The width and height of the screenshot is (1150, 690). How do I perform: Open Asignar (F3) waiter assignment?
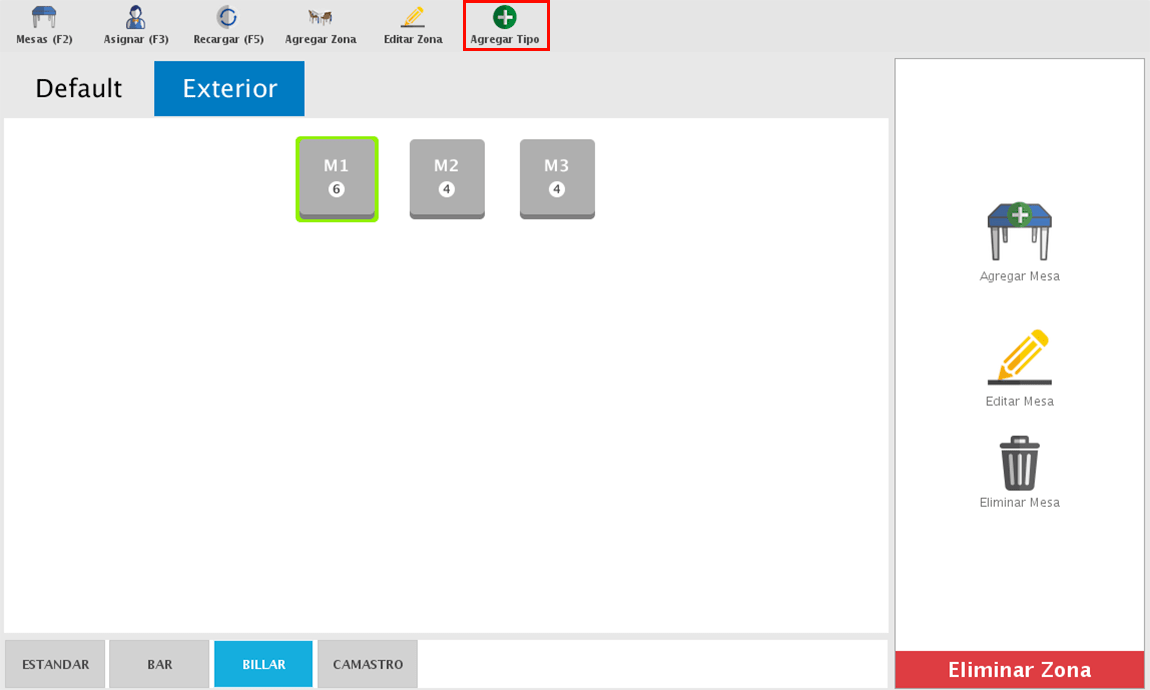(136, 18)
